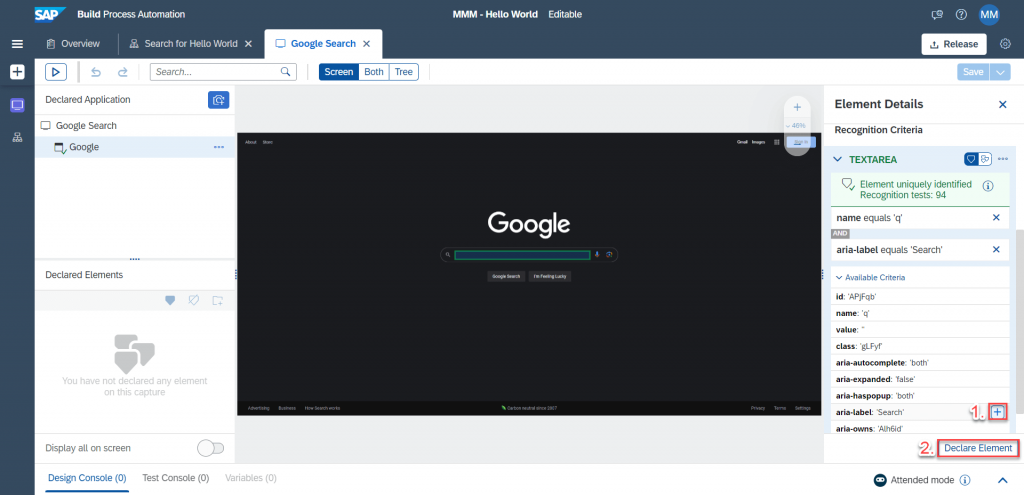The image size is (1024, 495).
Task: Select value: '' criterion row
Action: (x=920, y=329)
